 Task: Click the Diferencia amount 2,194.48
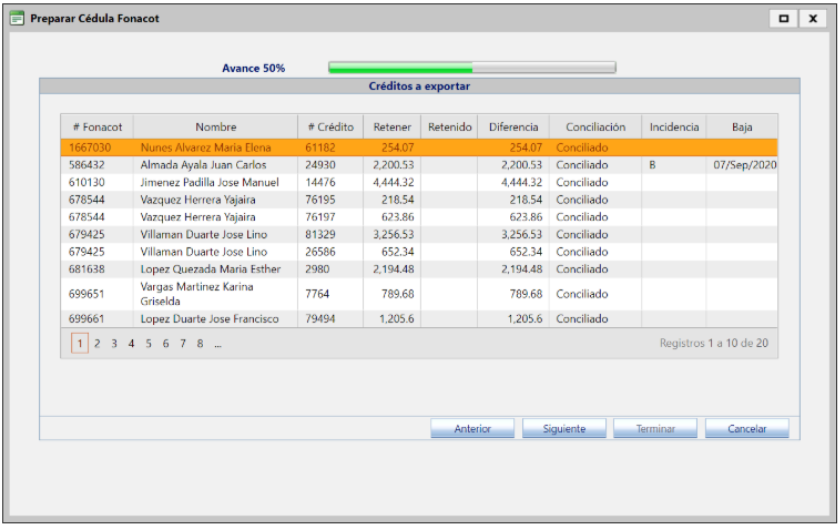click(x=522, y=269)
